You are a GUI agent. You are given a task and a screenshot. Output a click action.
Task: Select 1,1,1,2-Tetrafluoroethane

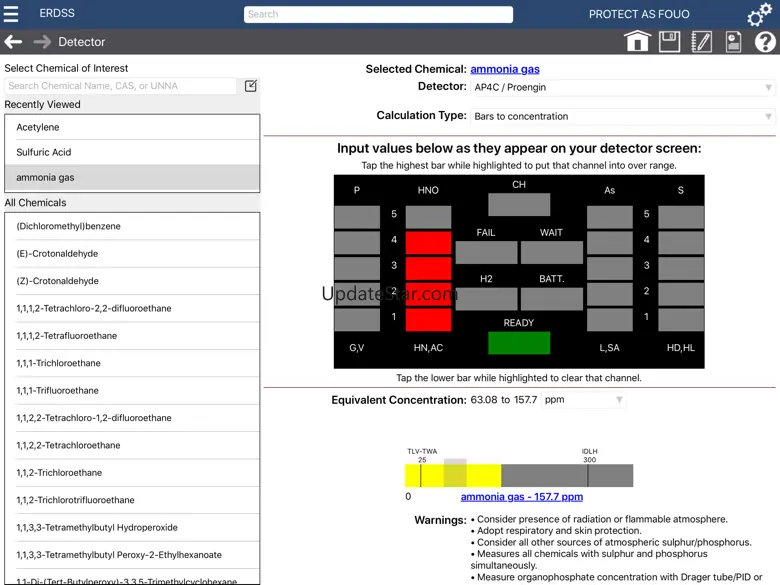(132, 336)
